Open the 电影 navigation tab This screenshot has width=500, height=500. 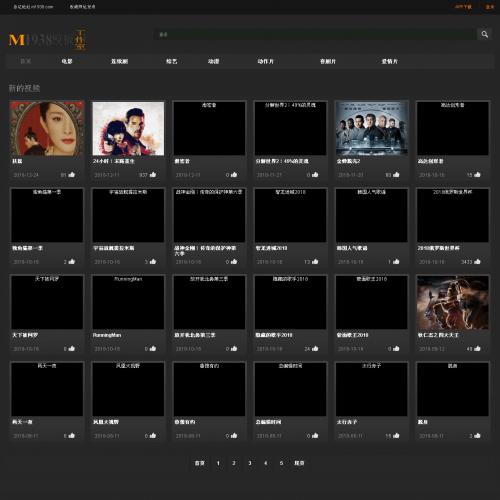coord(67,61)
